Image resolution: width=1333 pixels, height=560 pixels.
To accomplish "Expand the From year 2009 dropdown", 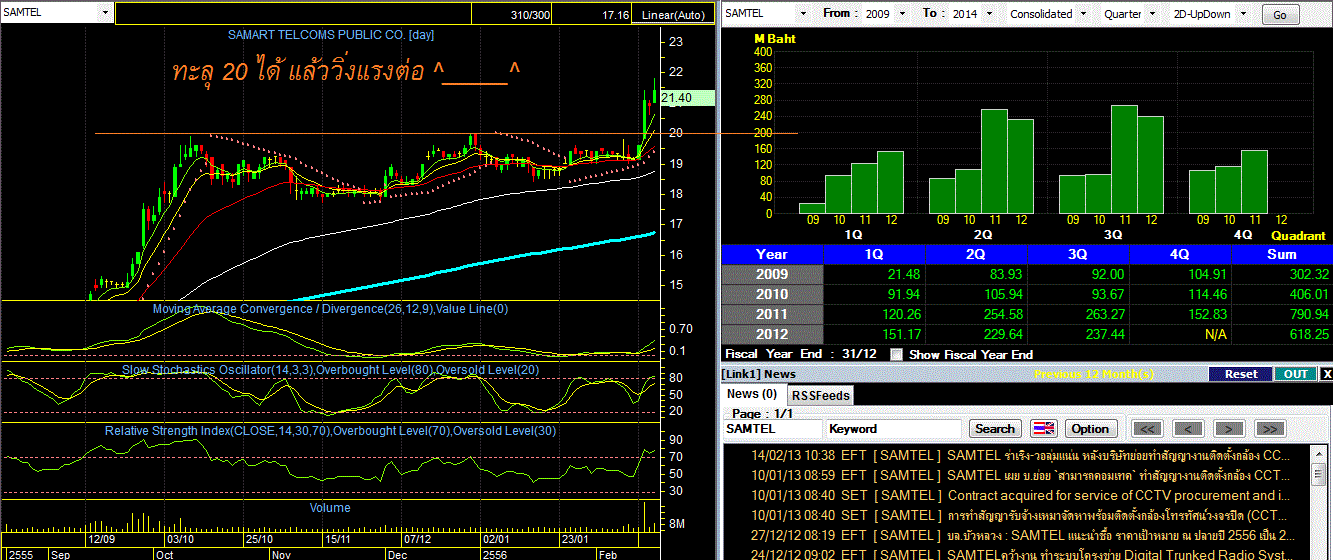I will click(x=902, y=14).
